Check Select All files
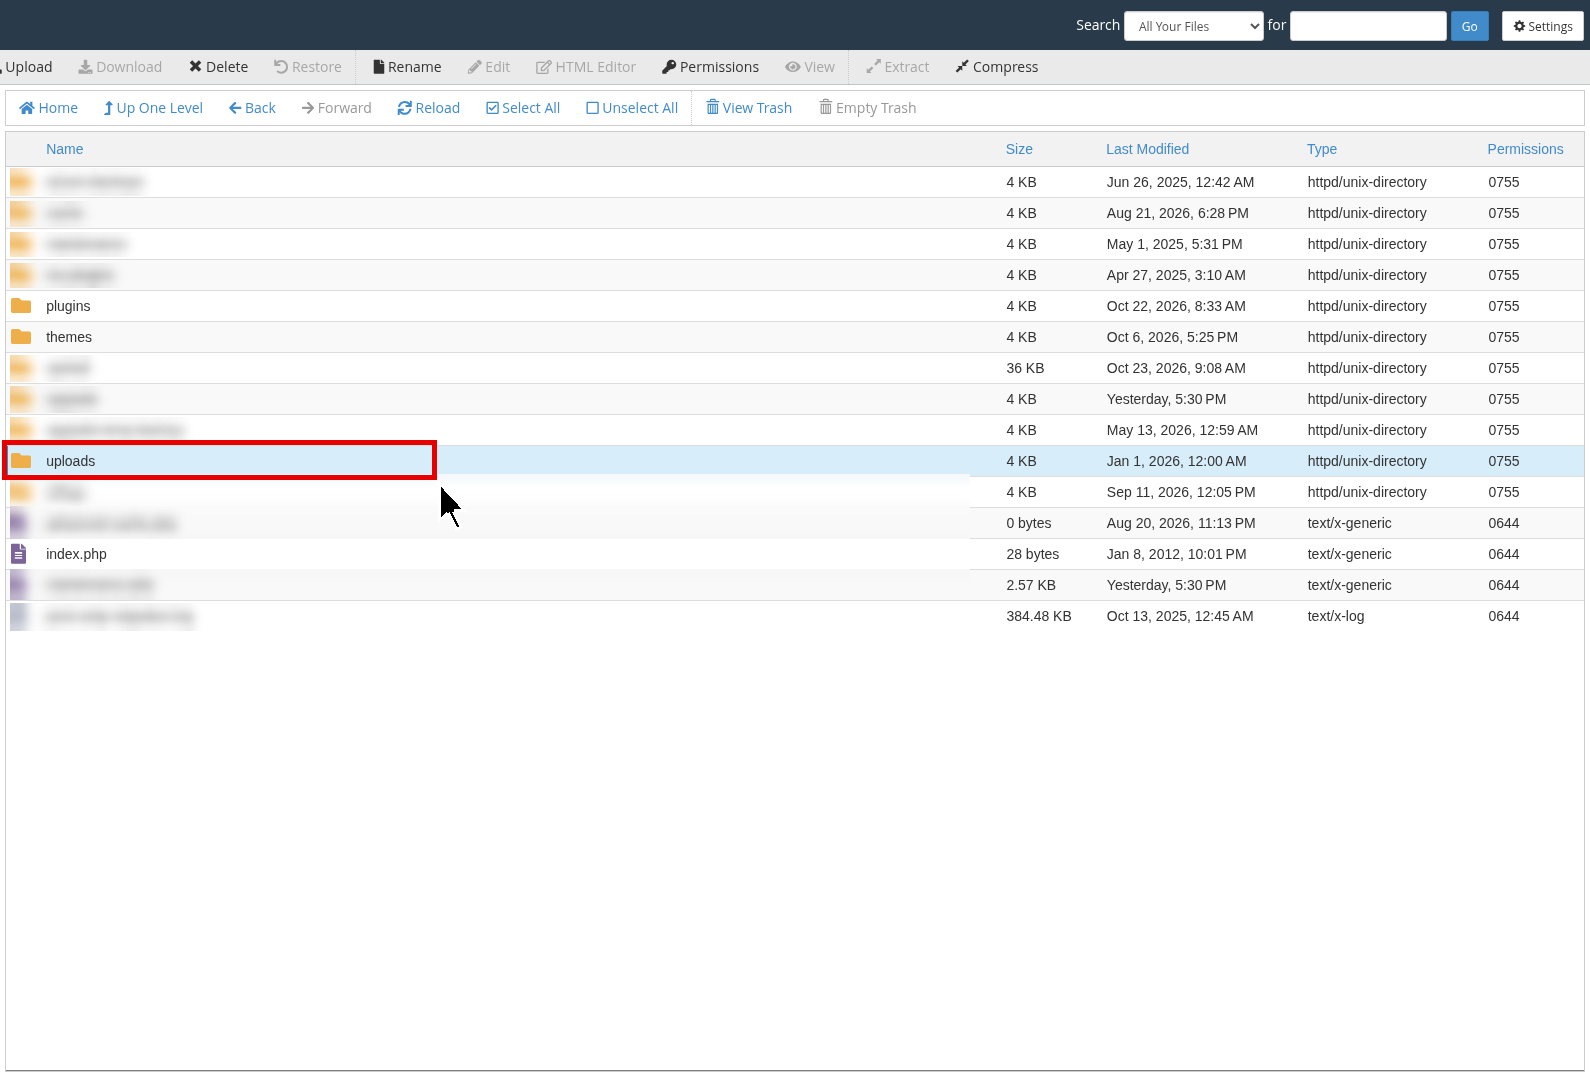The image size is (1590, 1072). 523,108
